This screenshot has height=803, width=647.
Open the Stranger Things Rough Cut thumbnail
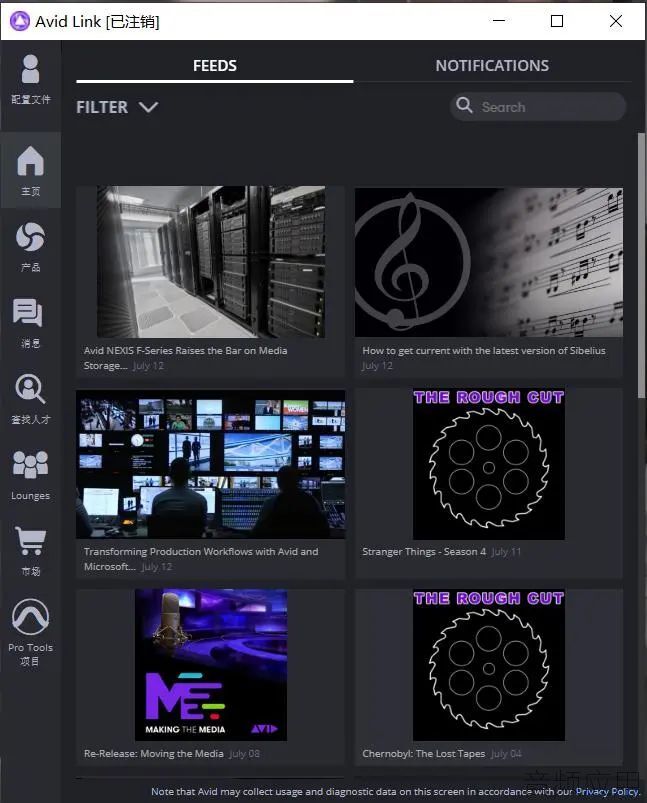click(489, 463)
